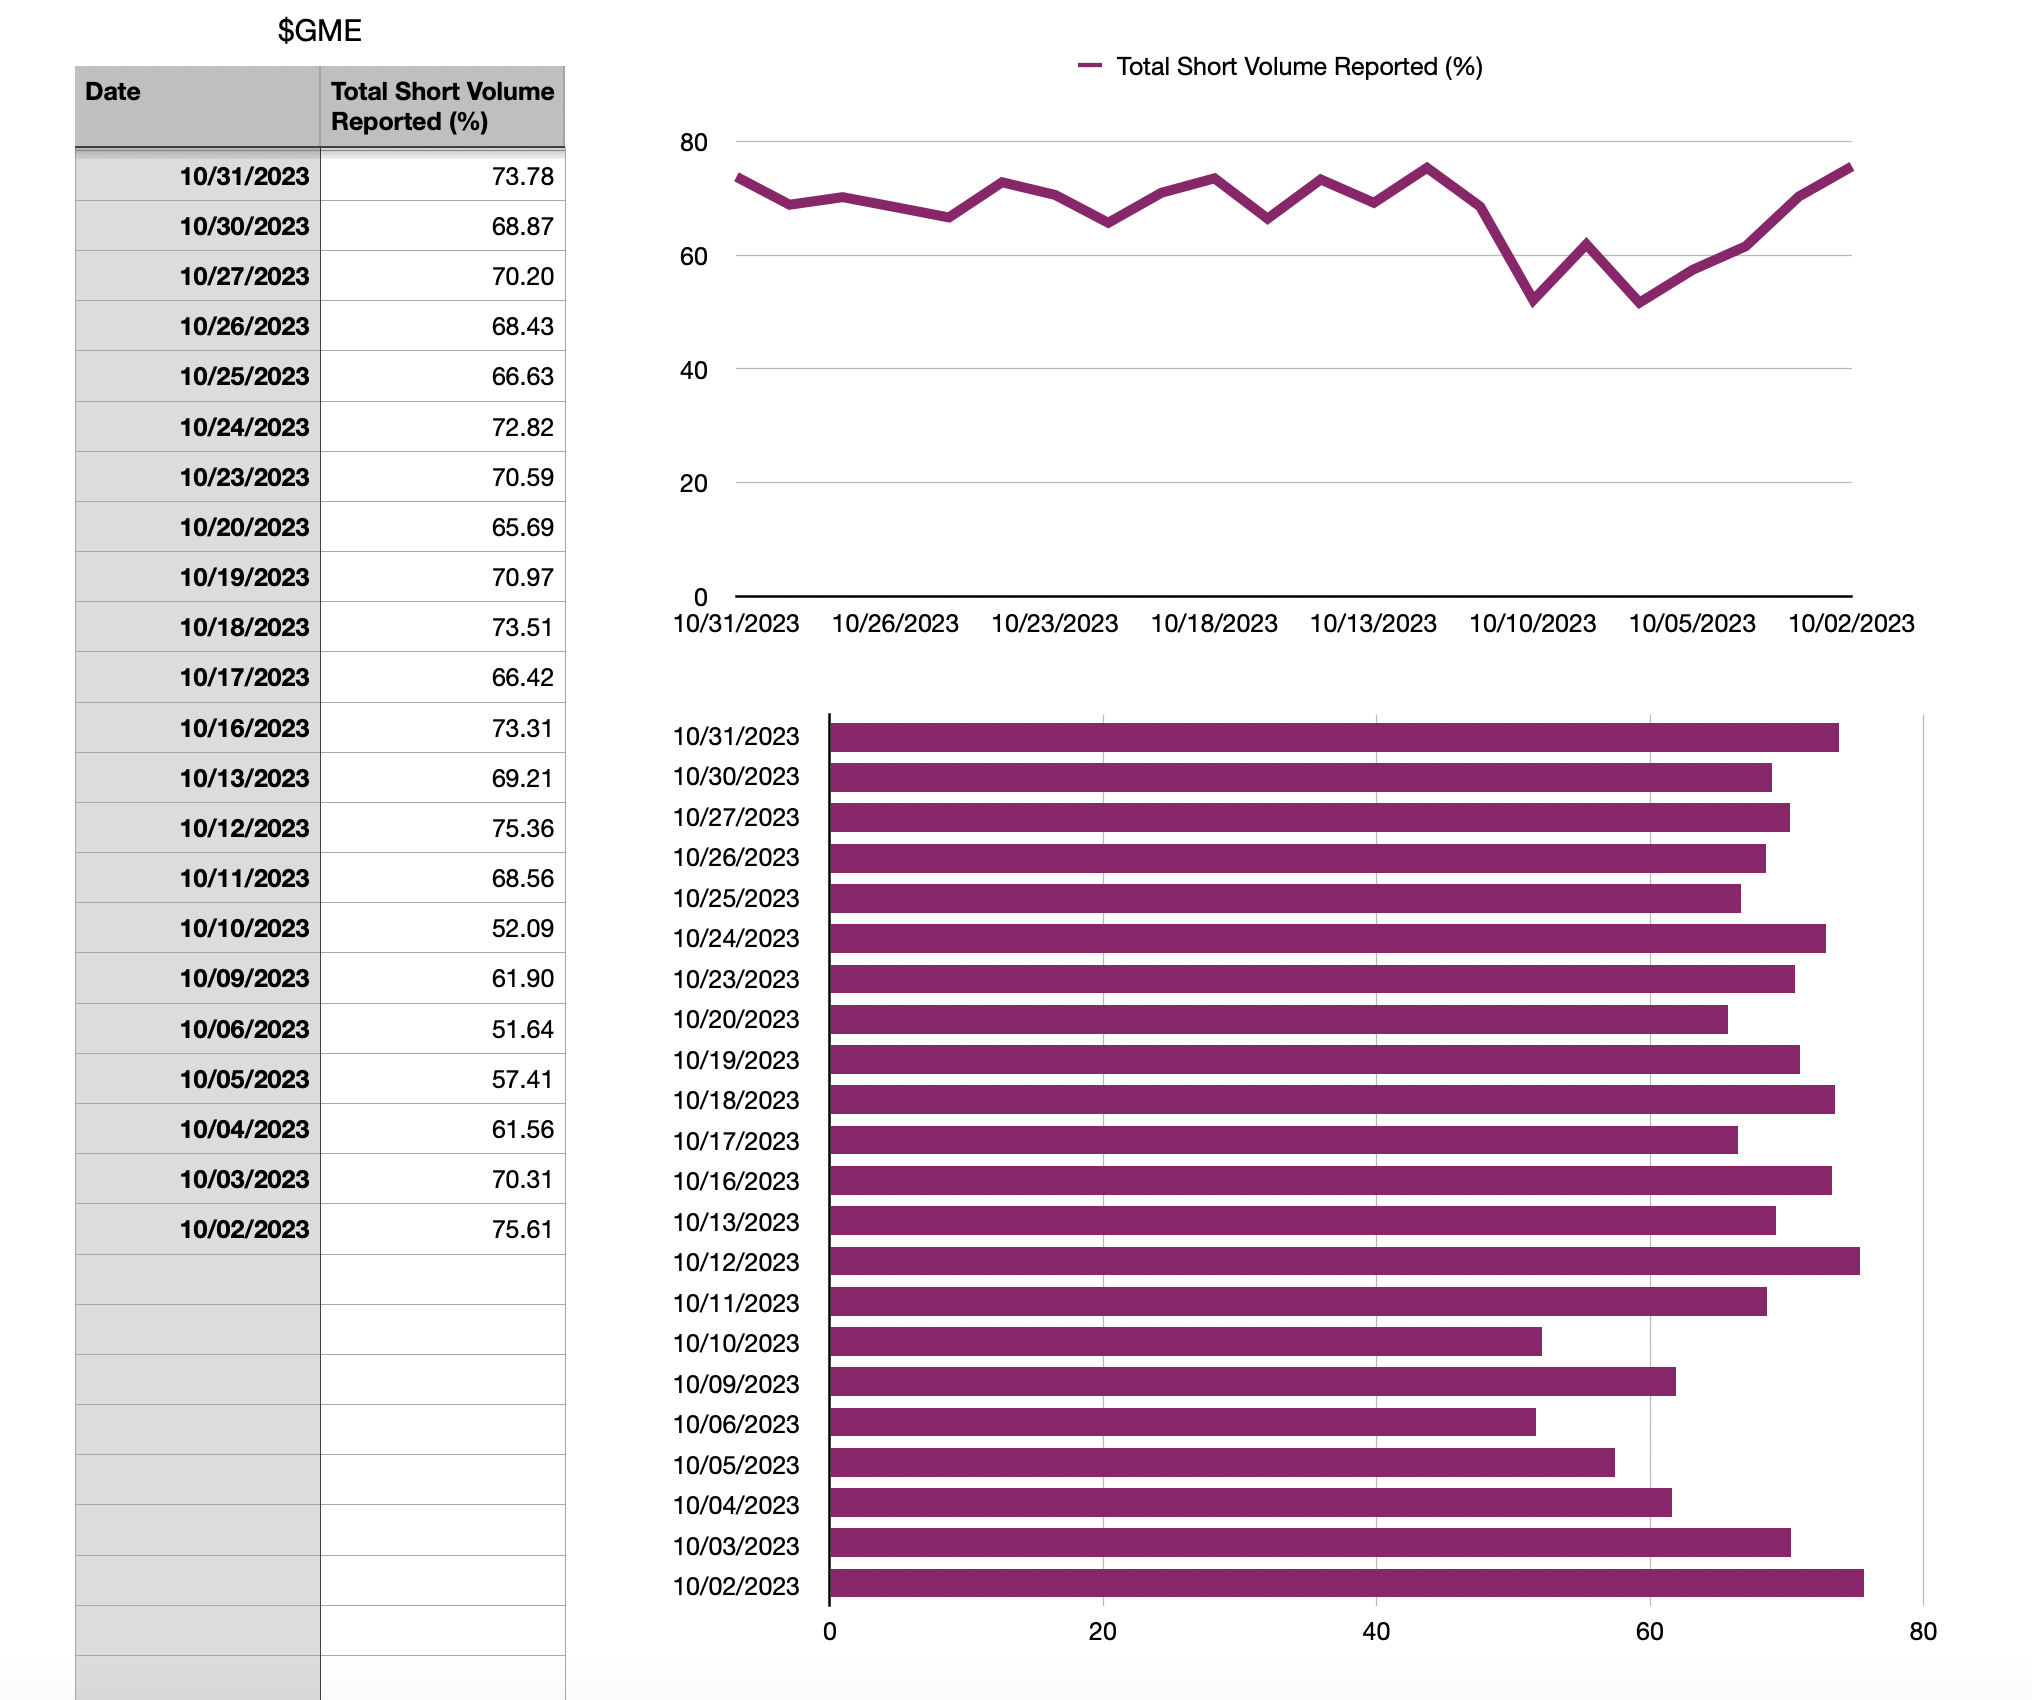The image size is (2032, 1700).
Task: Click the 10/26/2023 row header in the table
Action: [x=198, y=326]
